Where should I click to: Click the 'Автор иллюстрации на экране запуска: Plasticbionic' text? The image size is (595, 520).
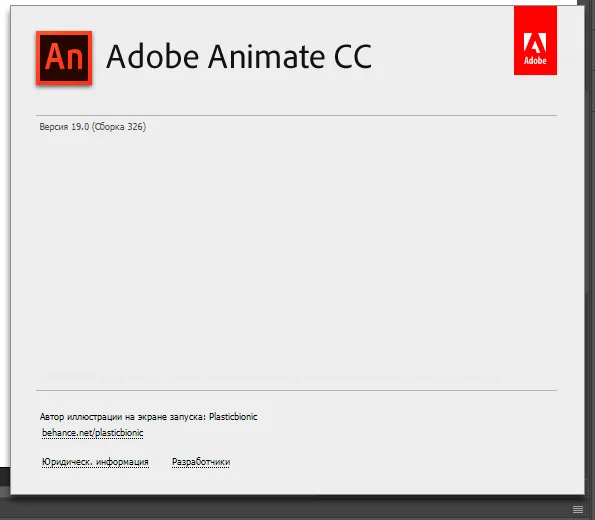[x=148, y=417]
